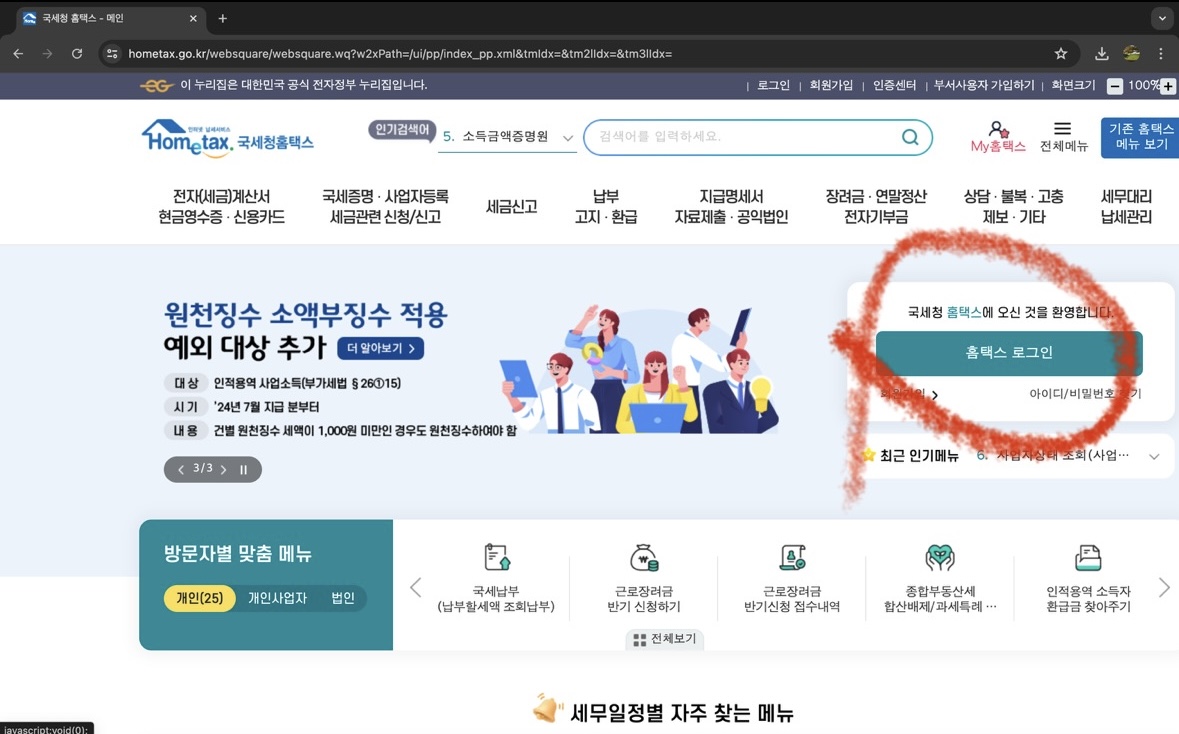The image size is (1179, 734).
Task: Click the Hometax logo
Action: point(228,138)
